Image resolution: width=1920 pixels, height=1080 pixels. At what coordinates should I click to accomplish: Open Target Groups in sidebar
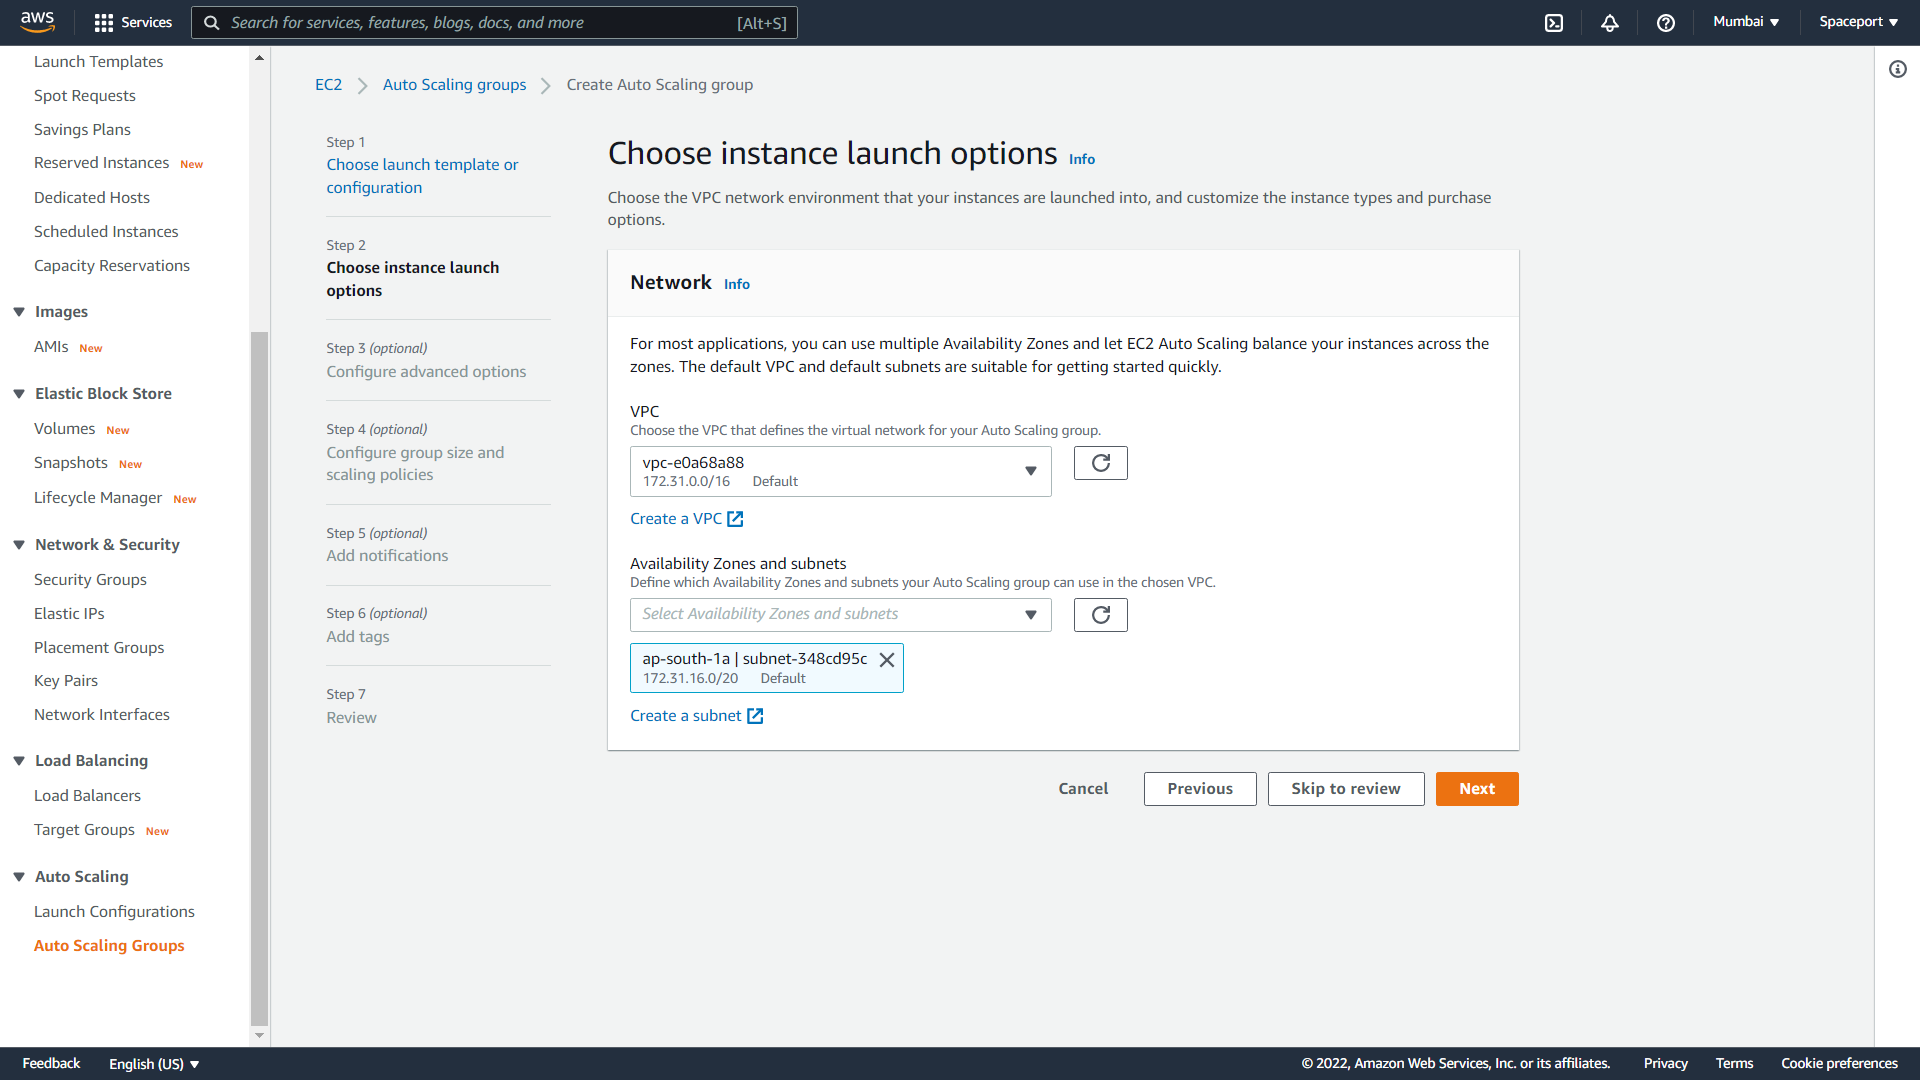[x=84, y=830]
